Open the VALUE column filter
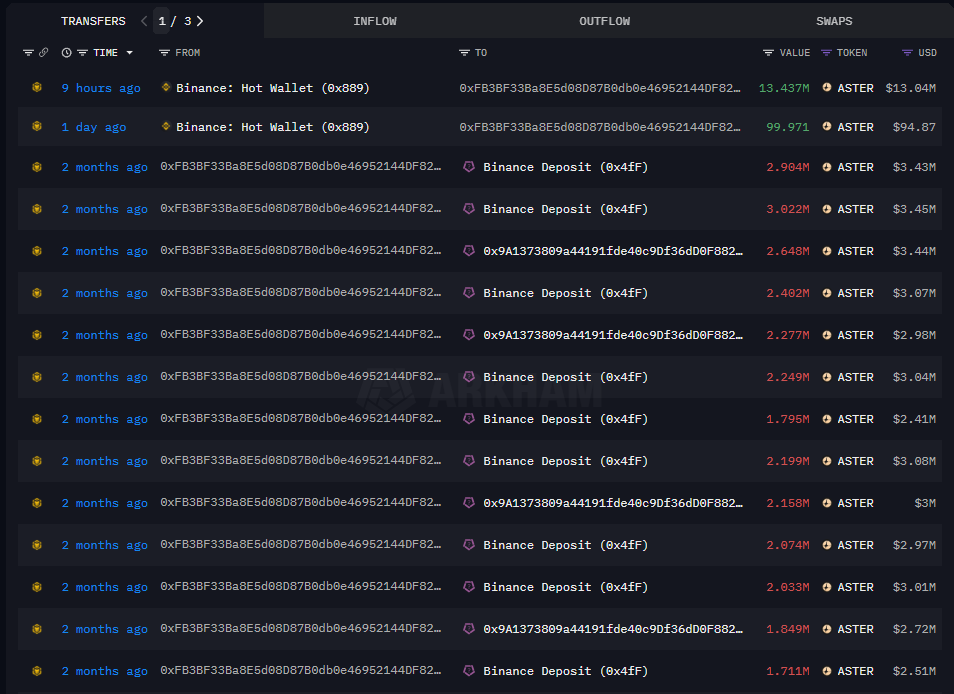 tap(768, 53)
